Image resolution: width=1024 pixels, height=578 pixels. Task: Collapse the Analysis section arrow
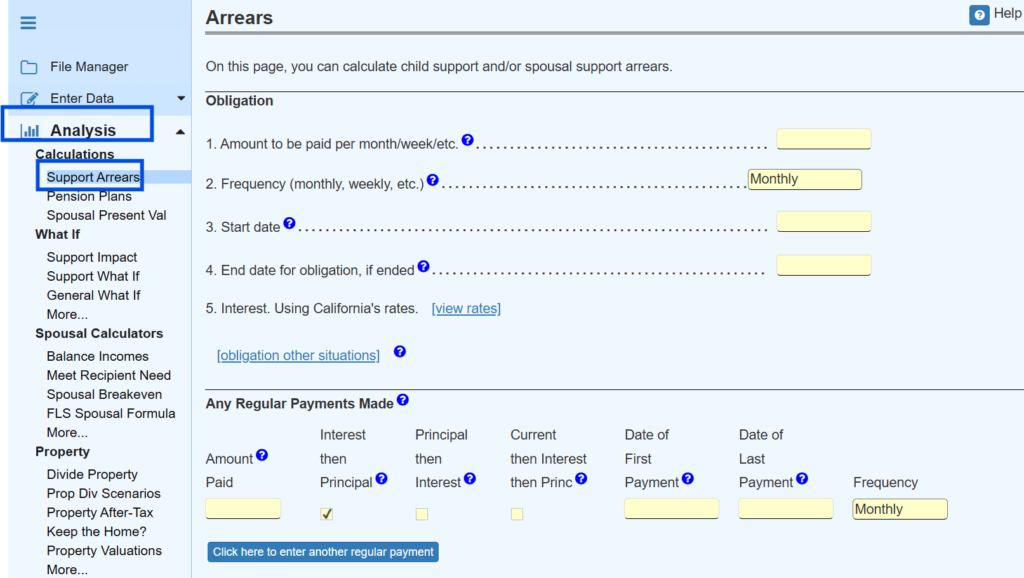(x=180, y=132)
